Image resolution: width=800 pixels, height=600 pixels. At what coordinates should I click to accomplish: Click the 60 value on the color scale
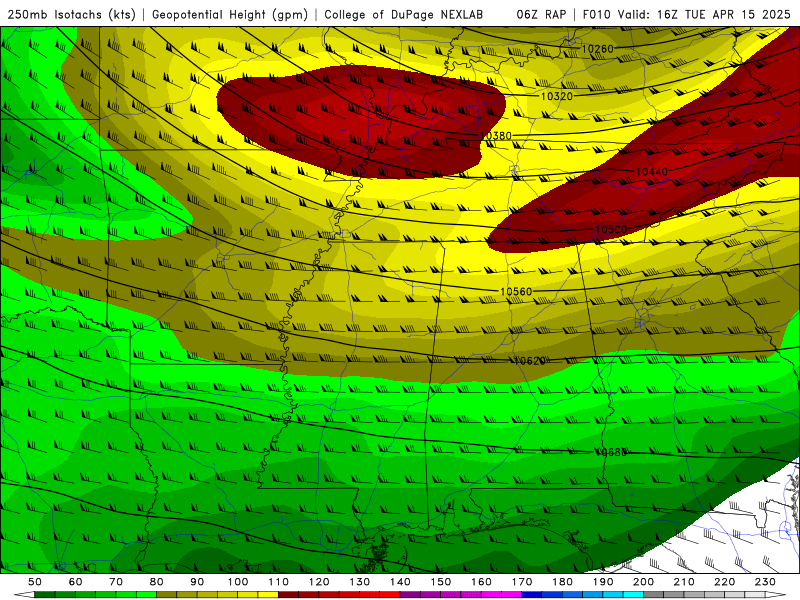coord(76,582)
